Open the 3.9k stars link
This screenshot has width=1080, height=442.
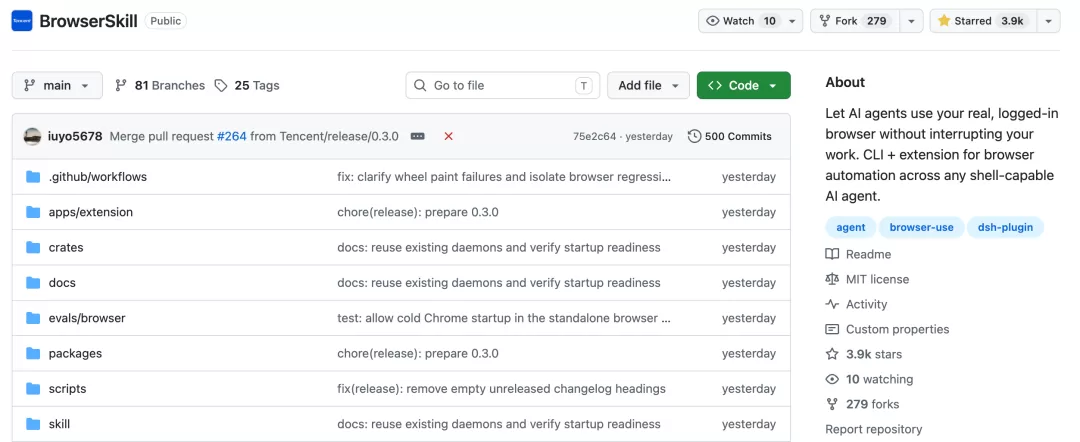pyautogui.click(x=864, y=354)
